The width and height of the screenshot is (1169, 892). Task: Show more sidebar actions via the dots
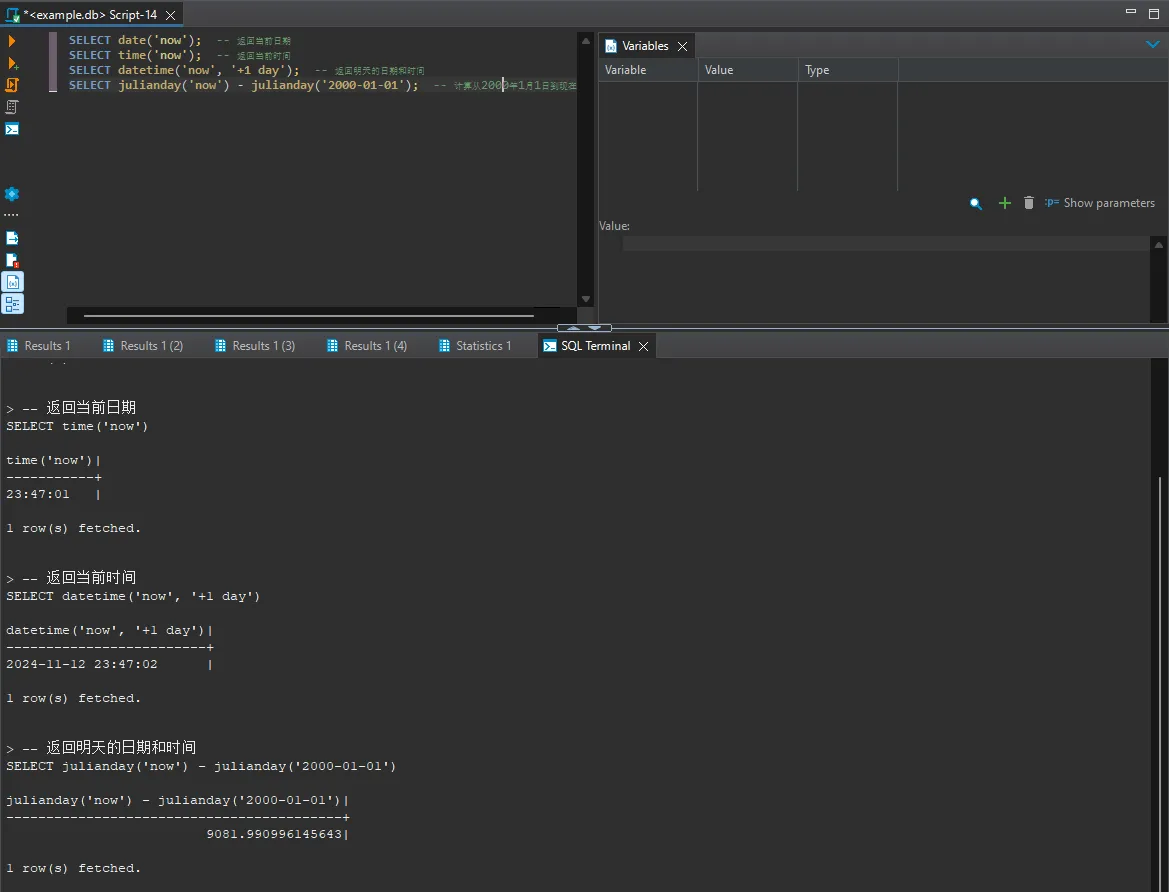(11, 215)
